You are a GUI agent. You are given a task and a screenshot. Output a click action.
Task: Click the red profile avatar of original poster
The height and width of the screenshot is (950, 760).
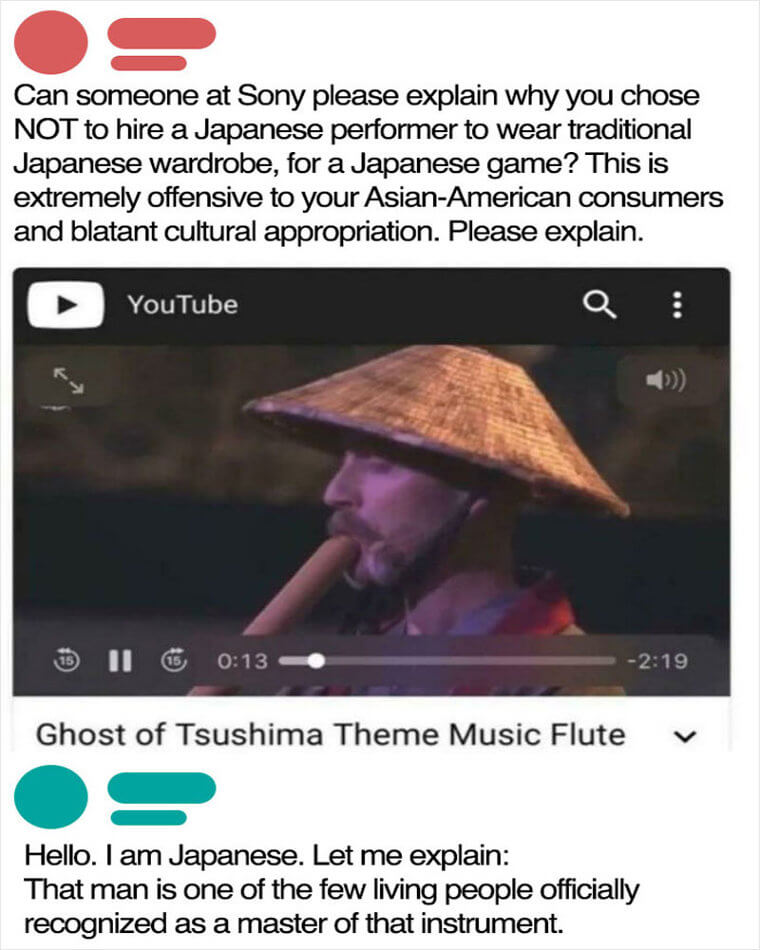click(51, 42)
